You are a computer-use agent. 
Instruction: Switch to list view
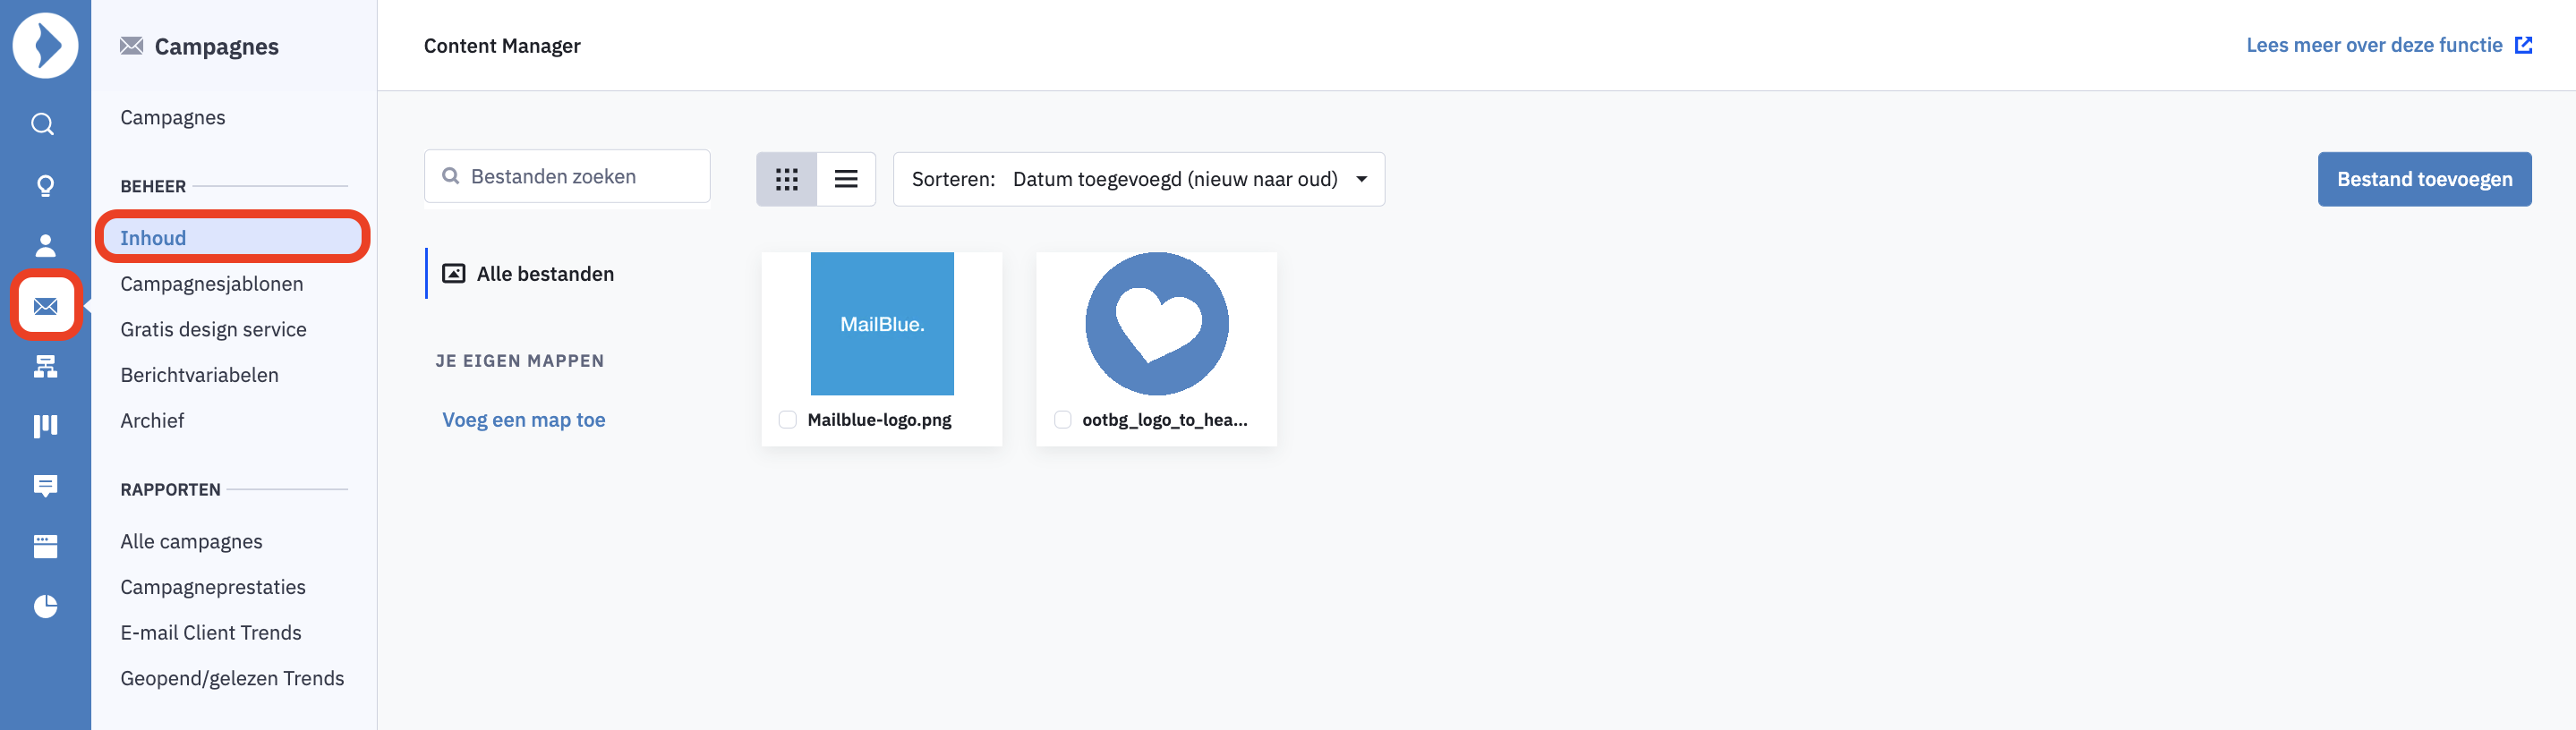coord(846,179)
